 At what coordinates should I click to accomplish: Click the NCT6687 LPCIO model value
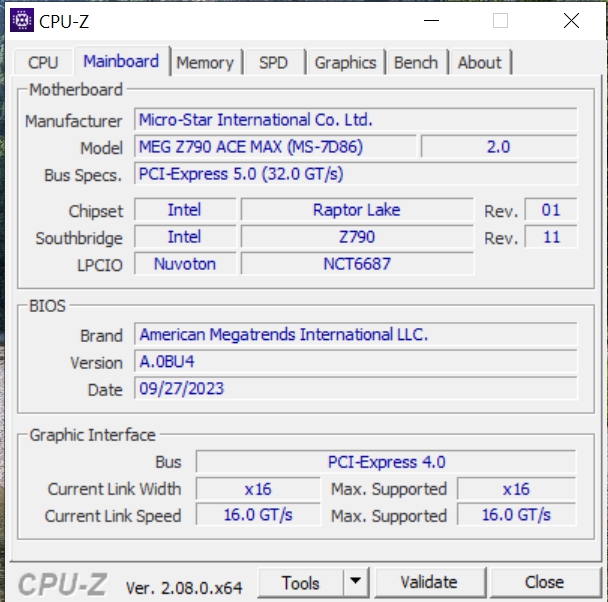click(x=357, y=264)
